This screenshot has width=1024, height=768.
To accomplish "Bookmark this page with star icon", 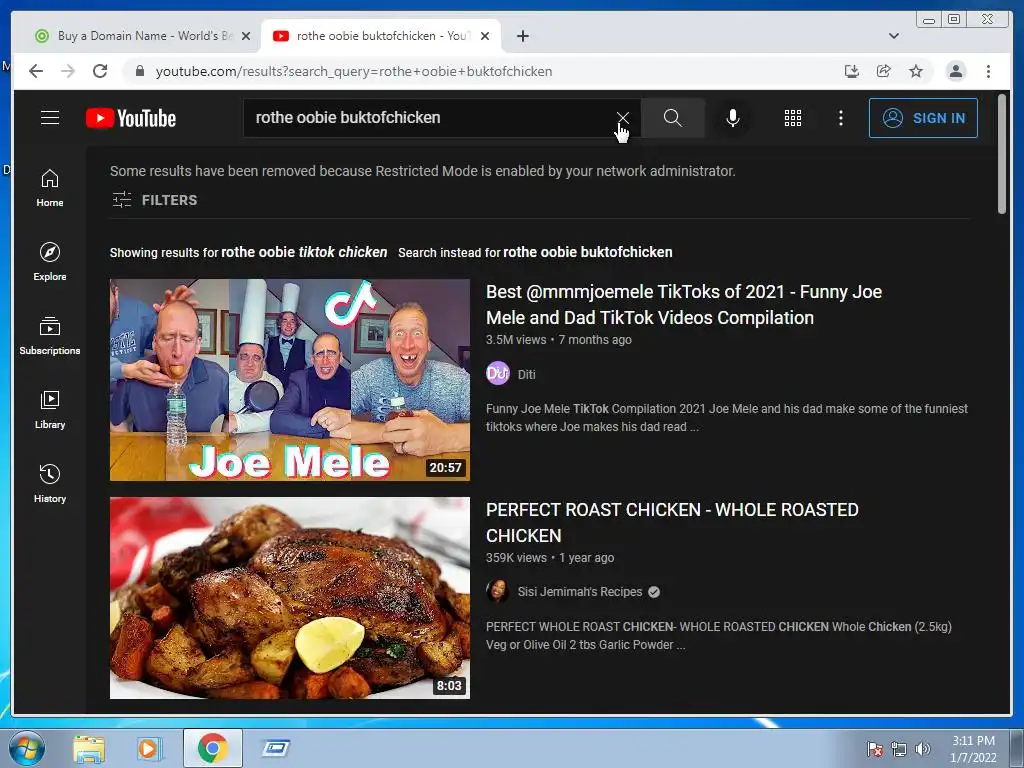I will click(916, 71).
